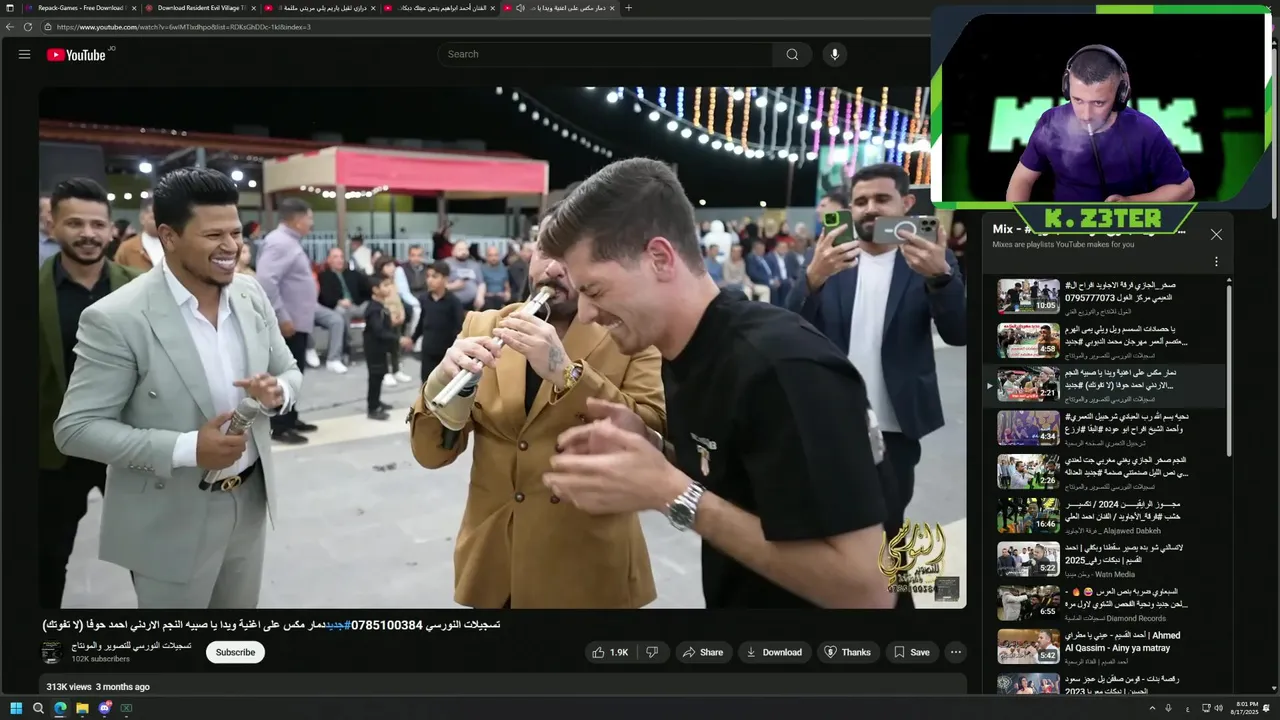The height and width of the screenshot is (720, 1280).
Task: Click the address bar URL
Action: (184, 27)
